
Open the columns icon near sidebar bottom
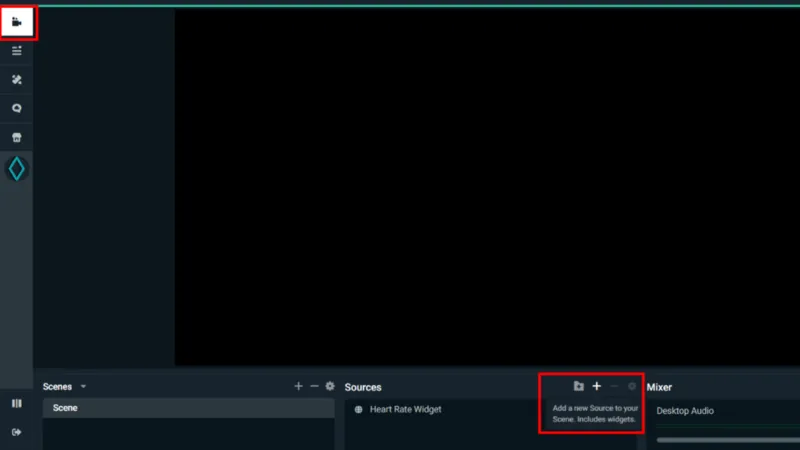tap(17, 404)
